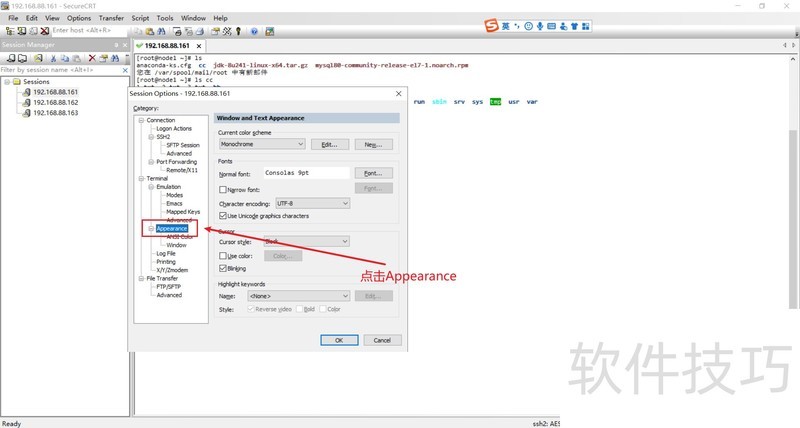Collapse File Transfer tree node
This screenshot has height=428, width=800.
point(141,279)
